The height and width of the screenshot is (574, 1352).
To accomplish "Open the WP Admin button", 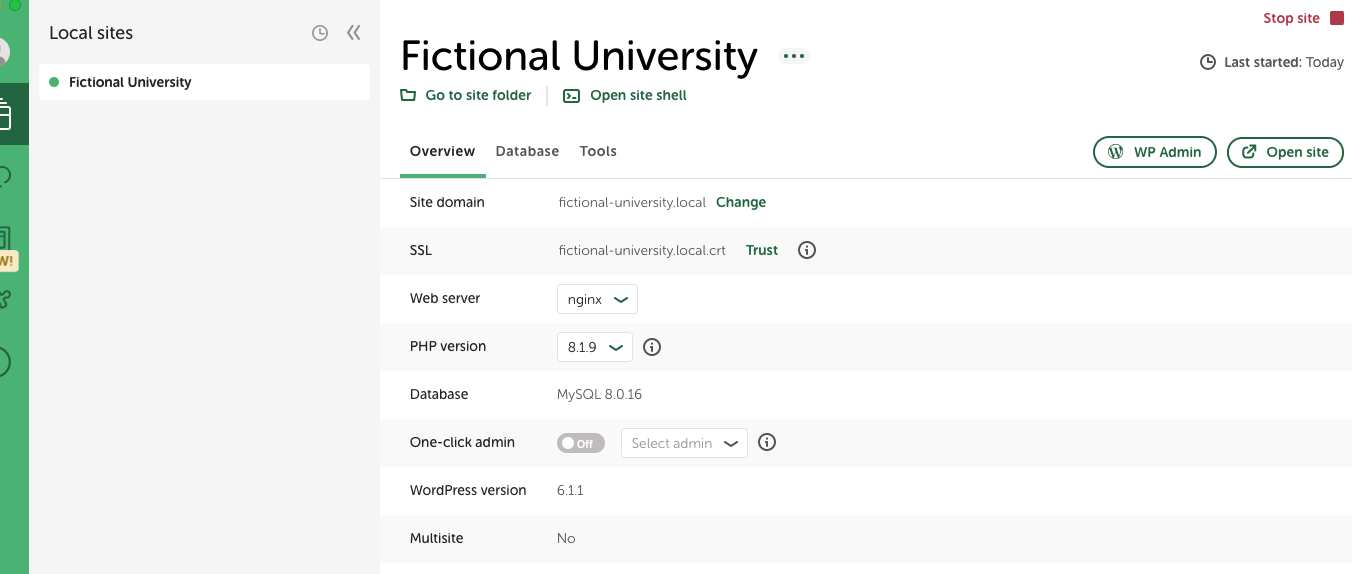I will (x=1155, y=152).
